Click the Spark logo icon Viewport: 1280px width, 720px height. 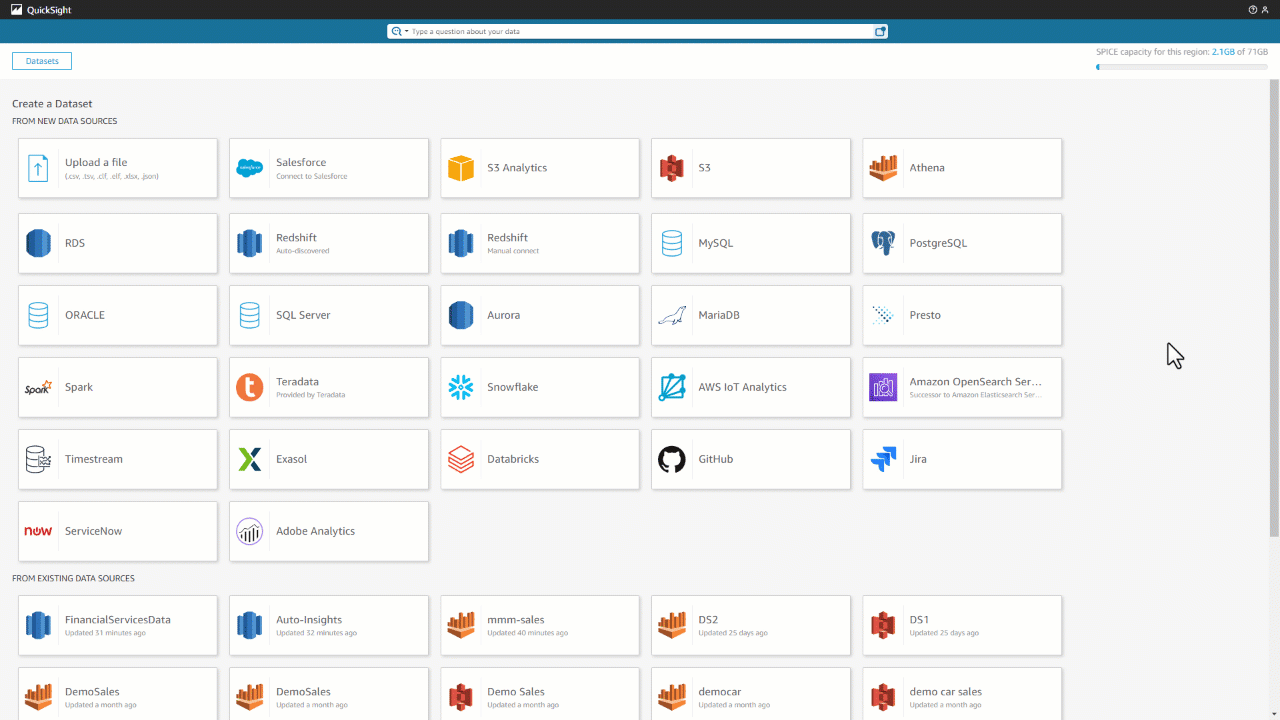pyautogui.click(x=38, y=387)
